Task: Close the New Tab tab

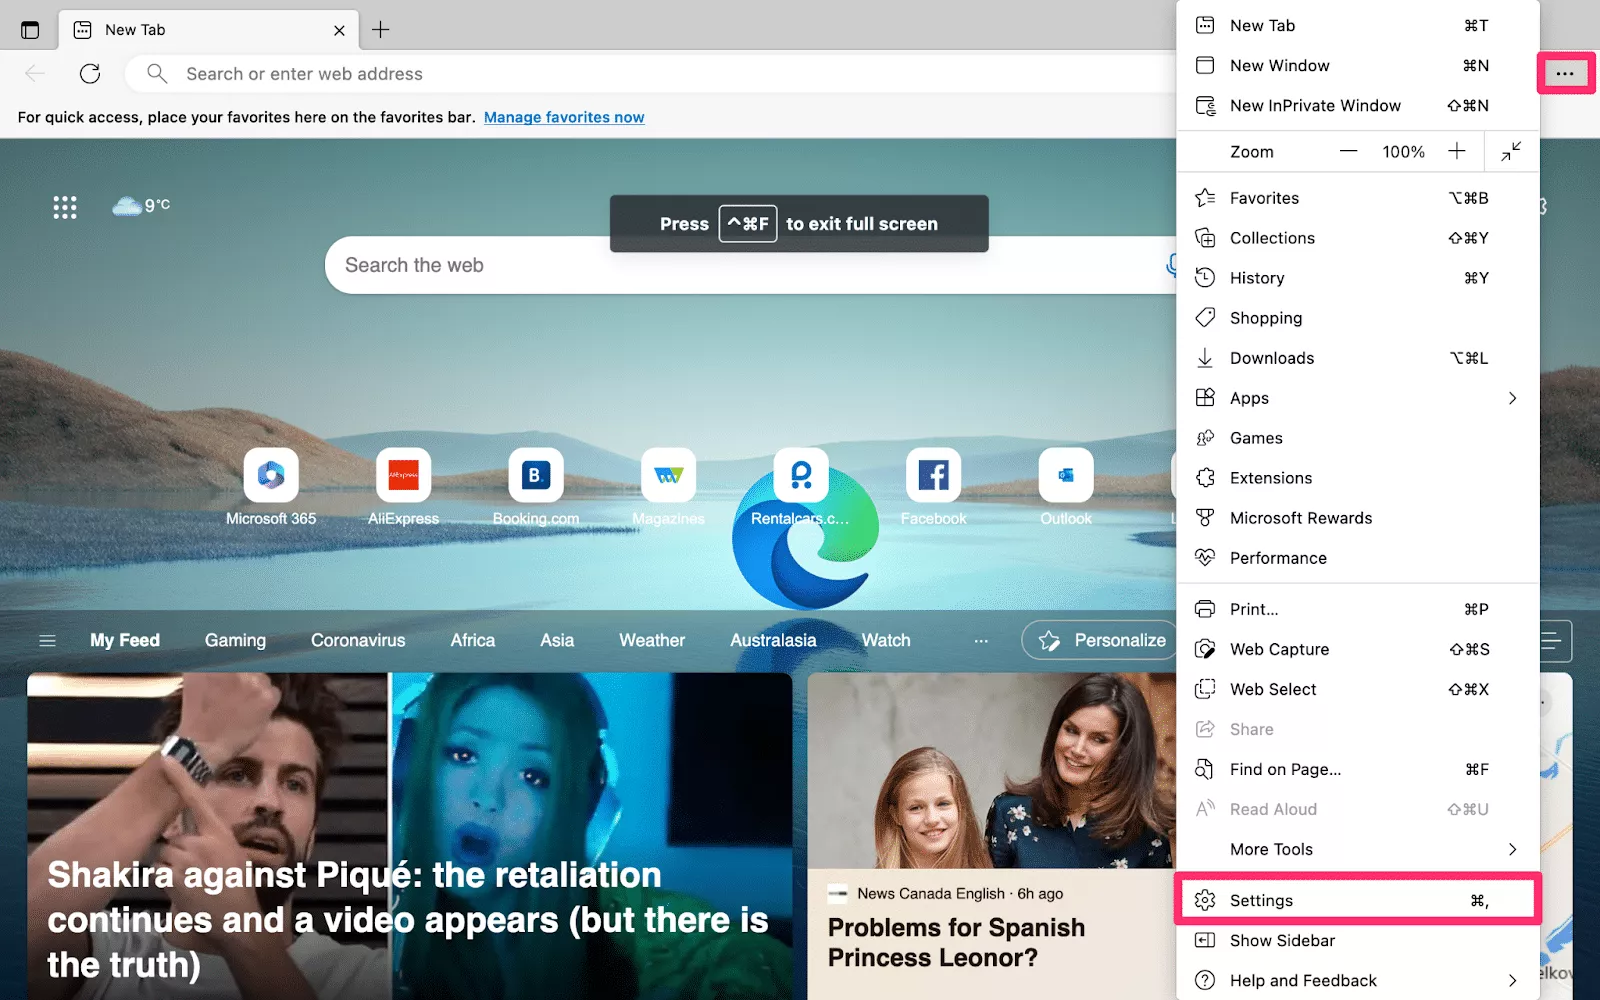Action: click(339, 30)
